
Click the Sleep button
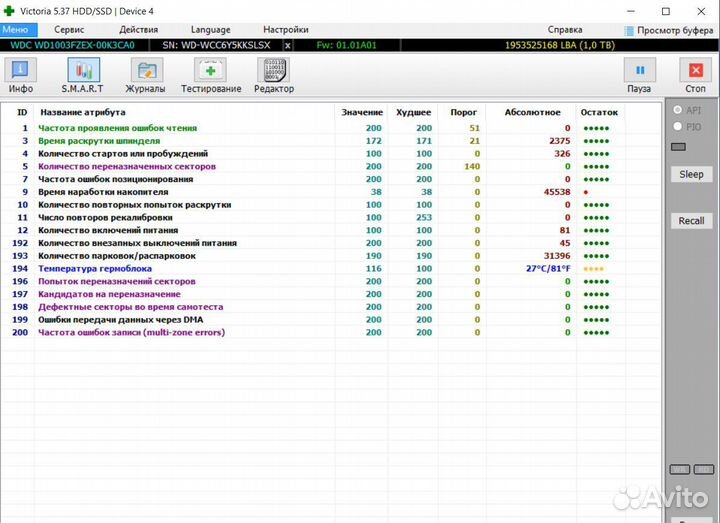coord(691,174)
